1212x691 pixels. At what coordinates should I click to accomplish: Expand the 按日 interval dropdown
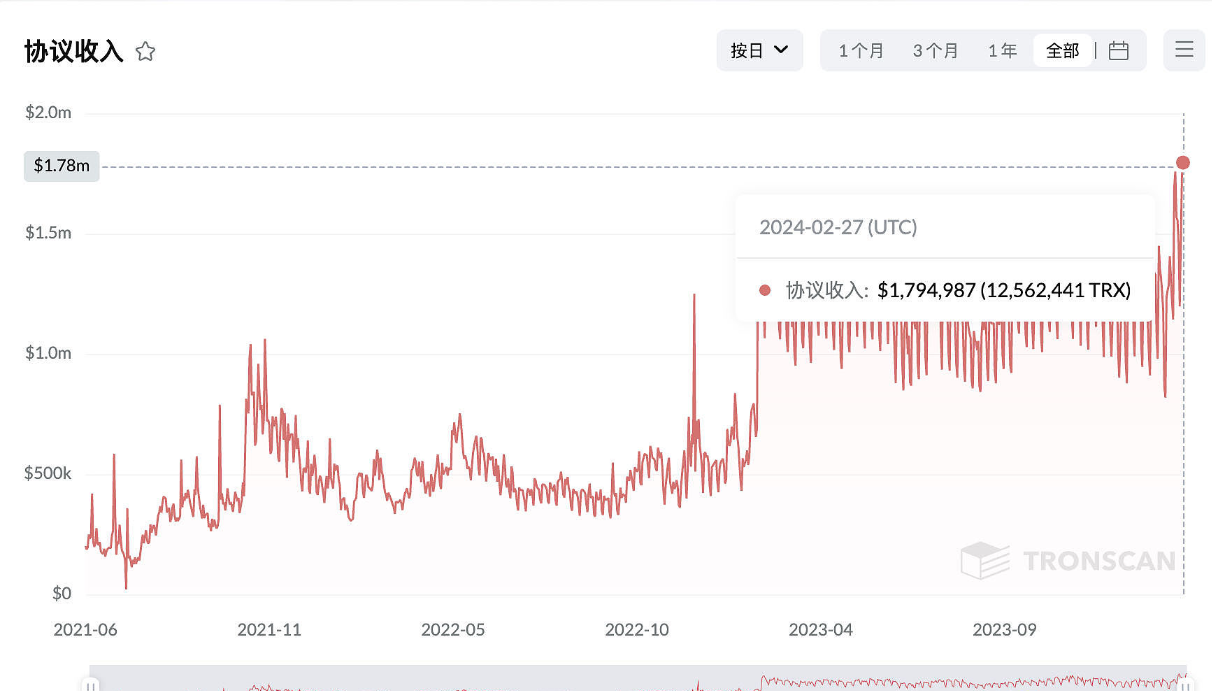[x=759, y=50]
